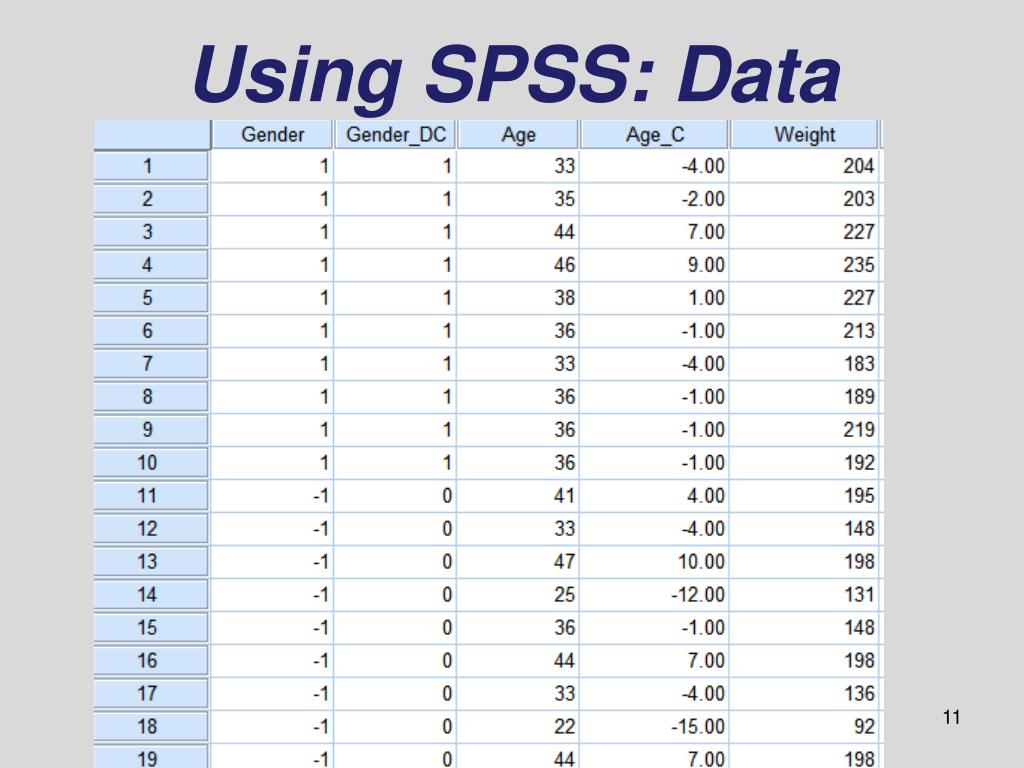
Task: Select row header 18
Action: point(151,726)
